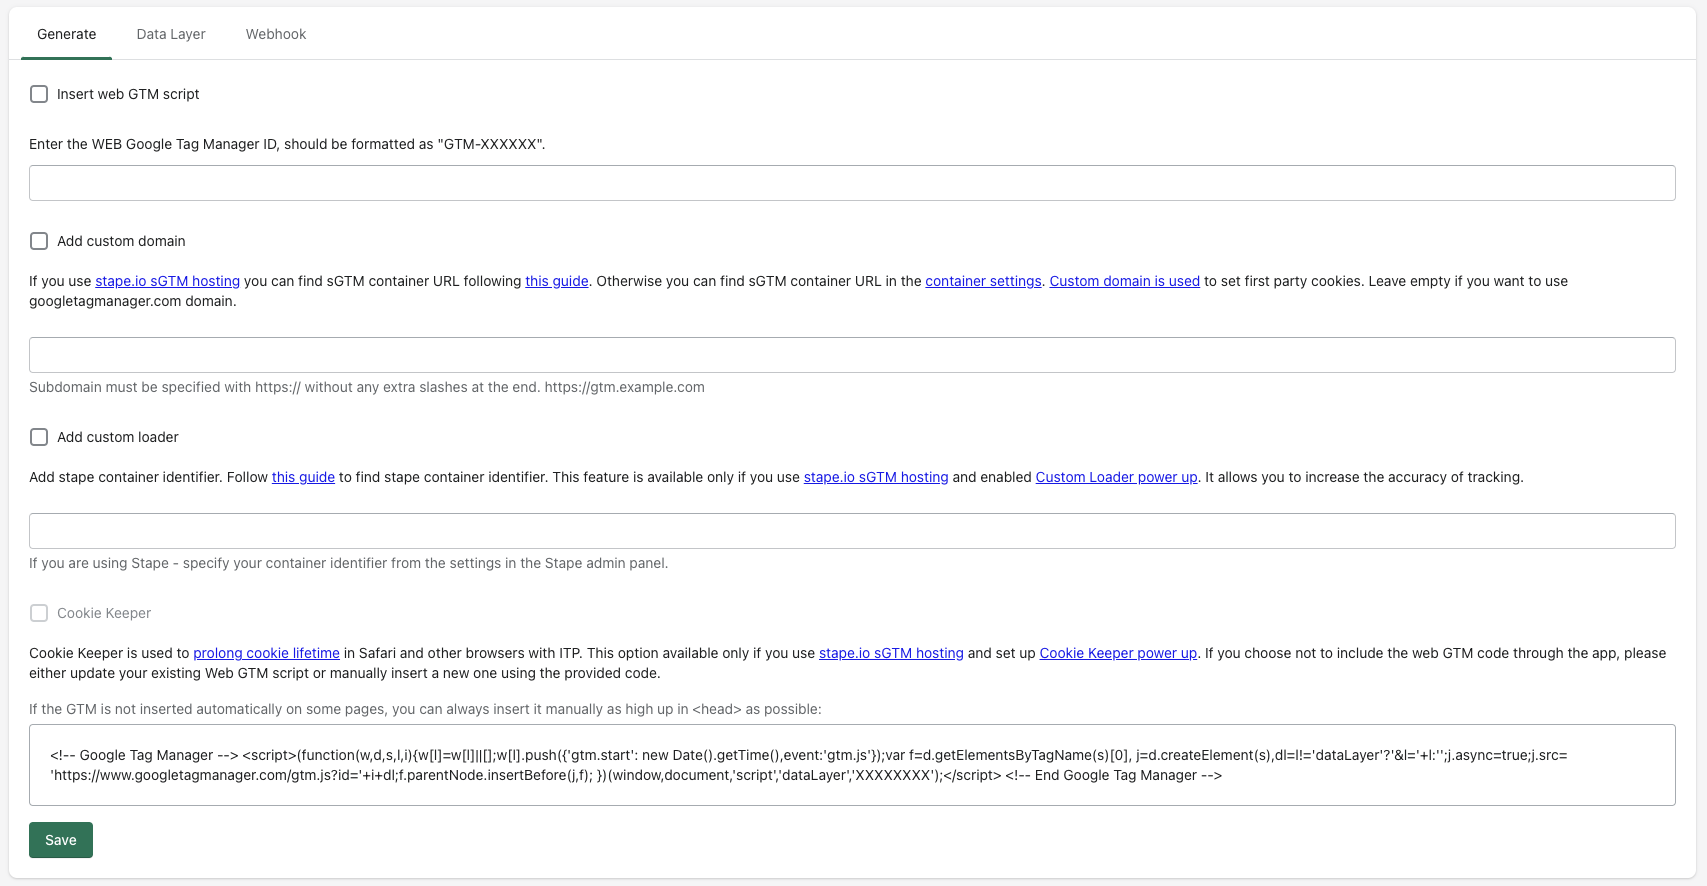Open the Webhook tab
1707x886 pixels.
pyautogui.click(x=276, y=34)
